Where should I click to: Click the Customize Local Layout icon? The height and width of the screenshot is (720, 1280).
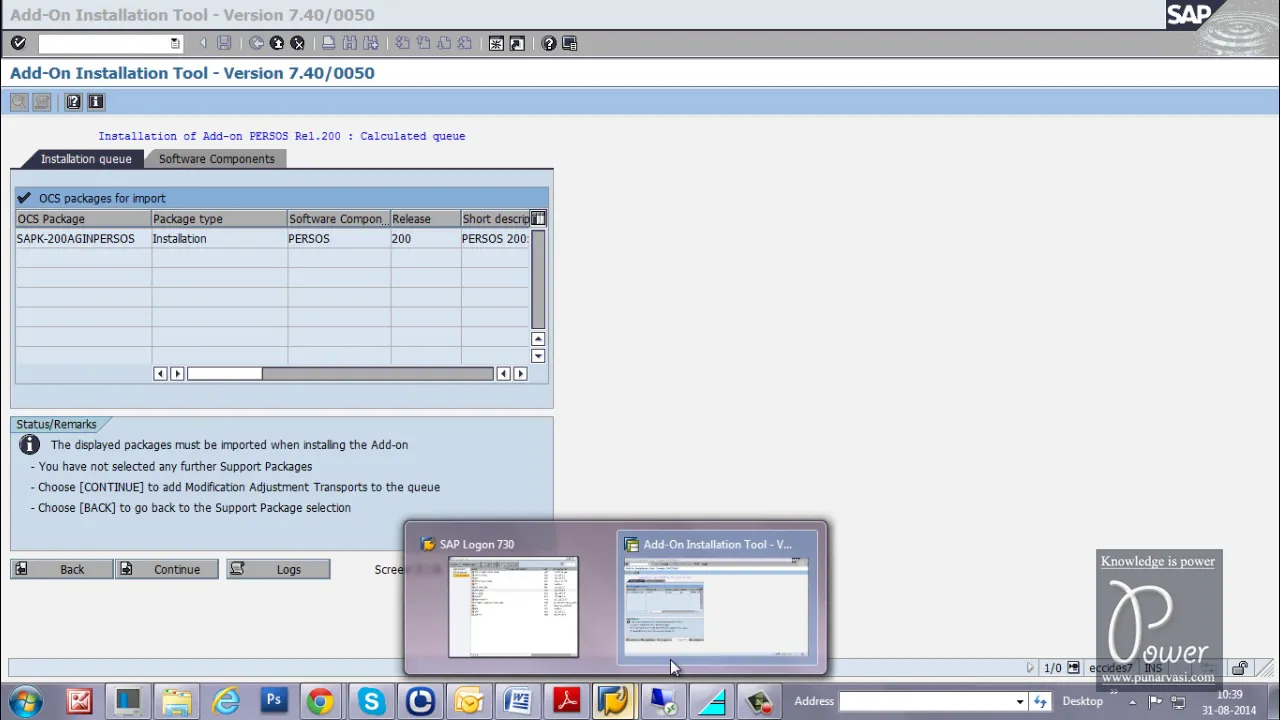tap(570, 43)
